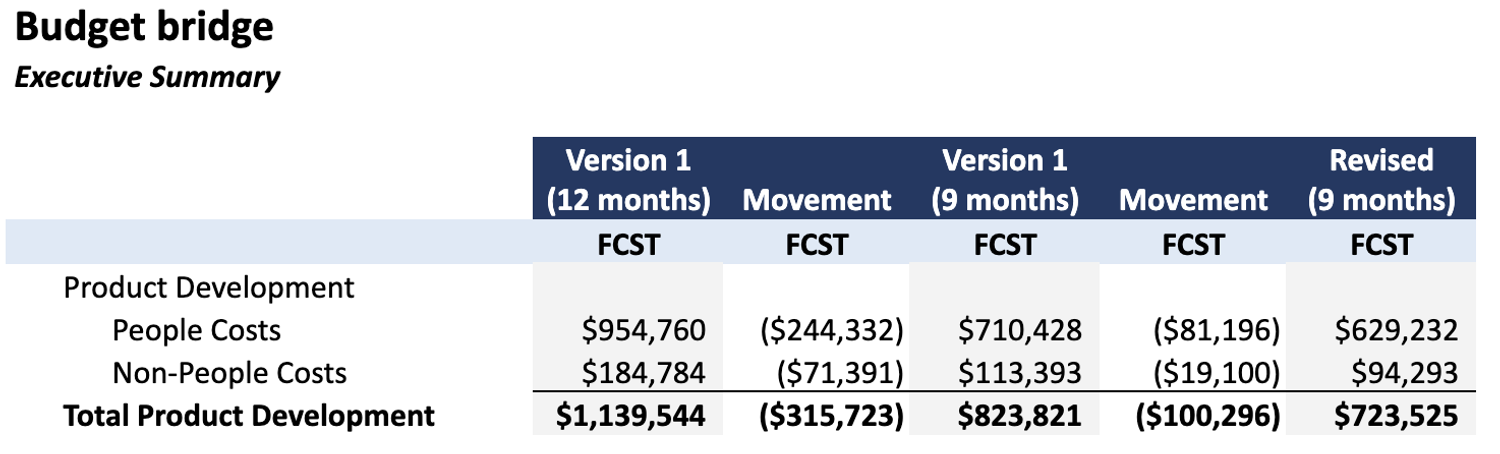Select the ($71,391) movement cell

tap(840, 373)
